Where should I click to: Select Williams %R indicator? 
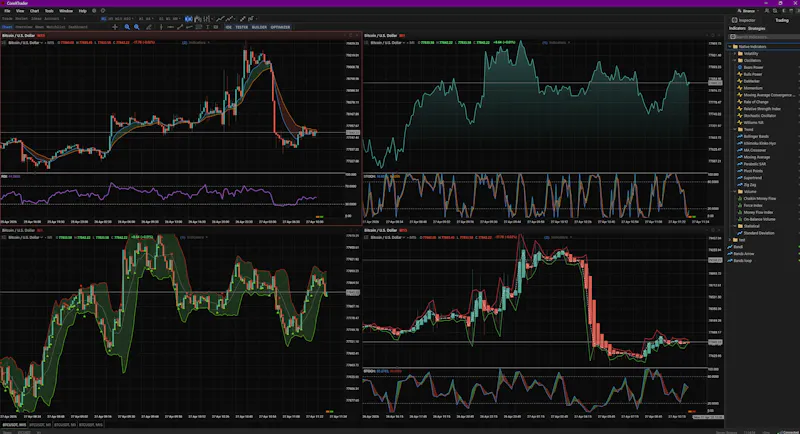point(753,122)
